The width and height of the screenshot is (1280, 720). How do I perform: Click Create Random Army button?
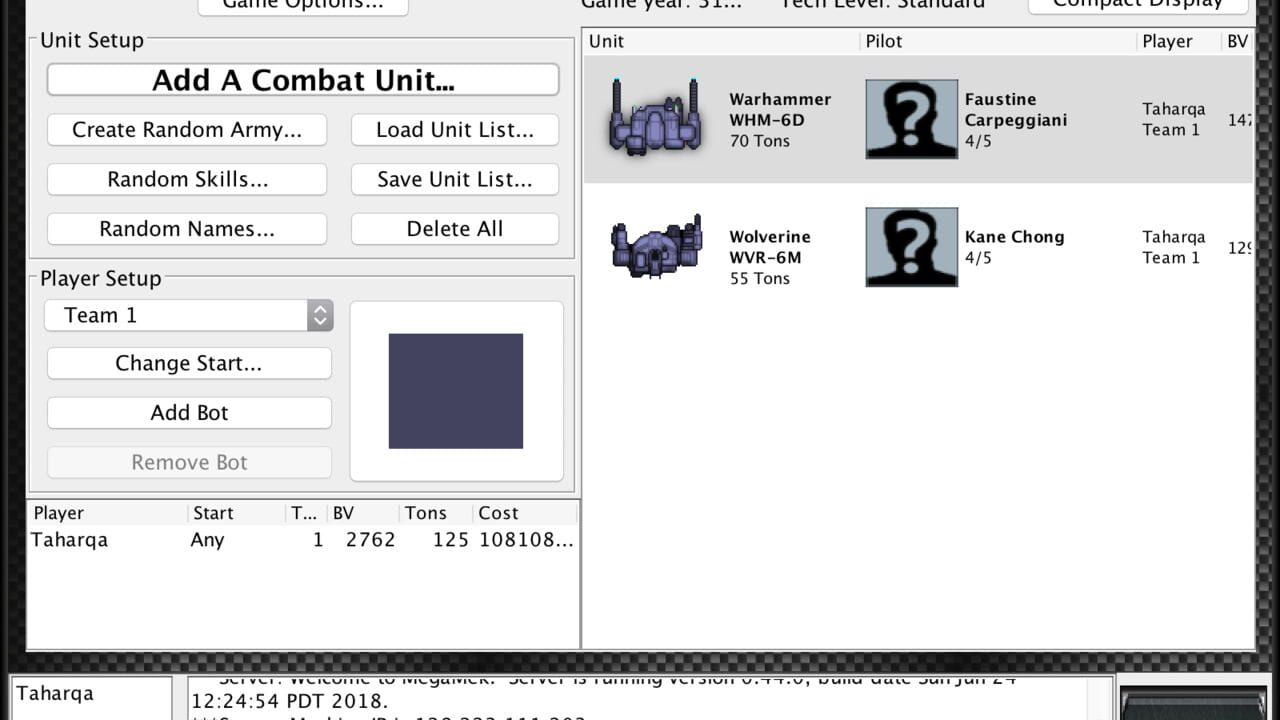point(187,130)
